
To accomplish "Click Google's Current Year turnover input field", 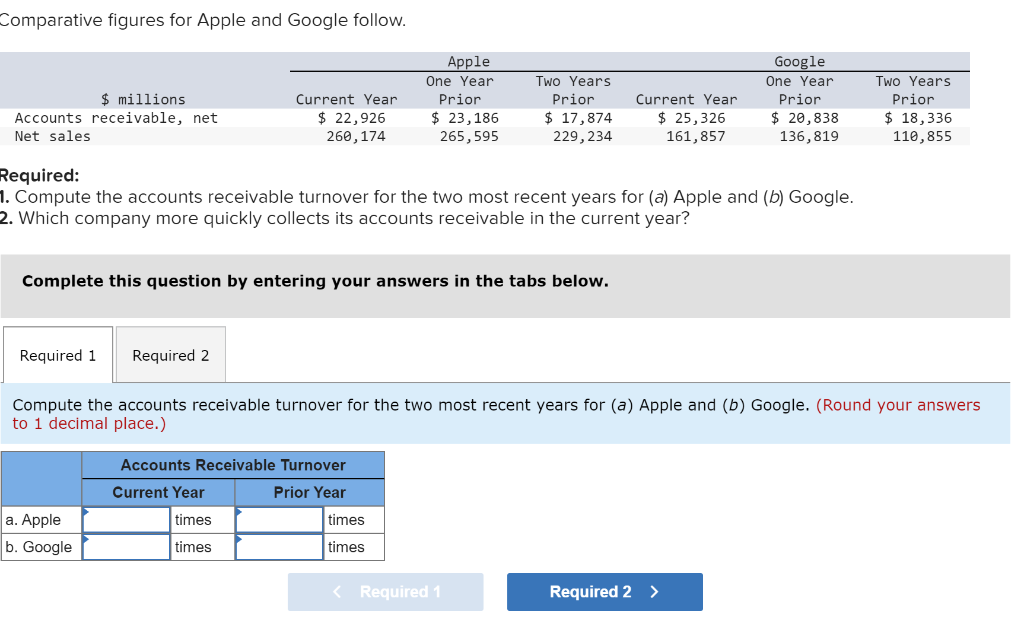I will (x=126, y=547).
